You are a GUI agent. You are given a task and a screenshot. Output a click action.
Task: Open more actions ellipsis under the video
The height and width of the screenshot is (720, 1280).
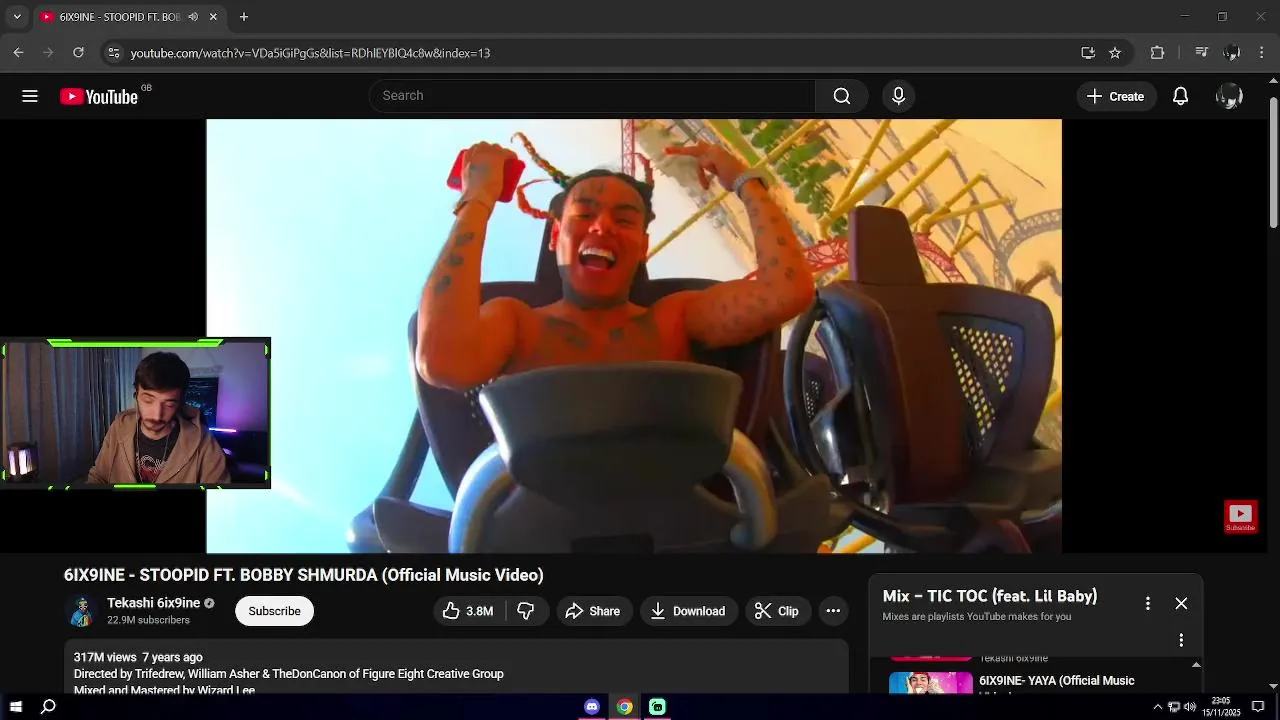pos(833,611)
